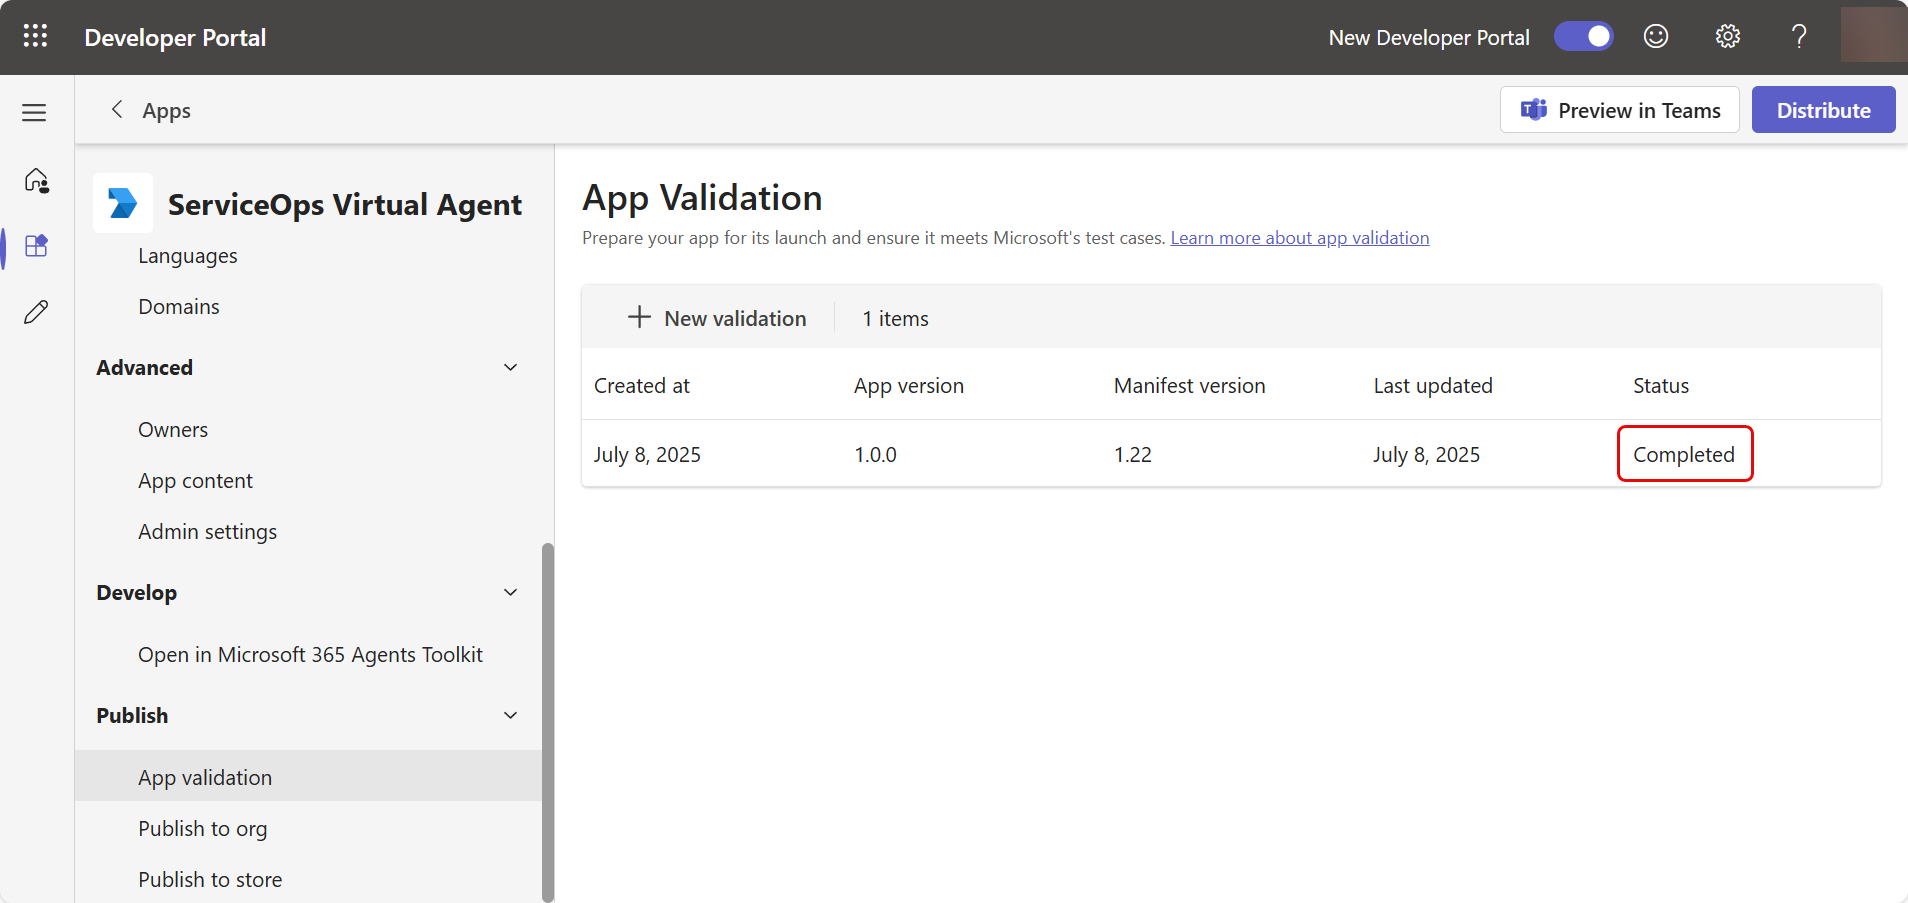Image resolution: width=1908 pixels, height=903 pixels.
Task: Open Tools pencil icon in sidebar
Action: click(x=36, y=312)
